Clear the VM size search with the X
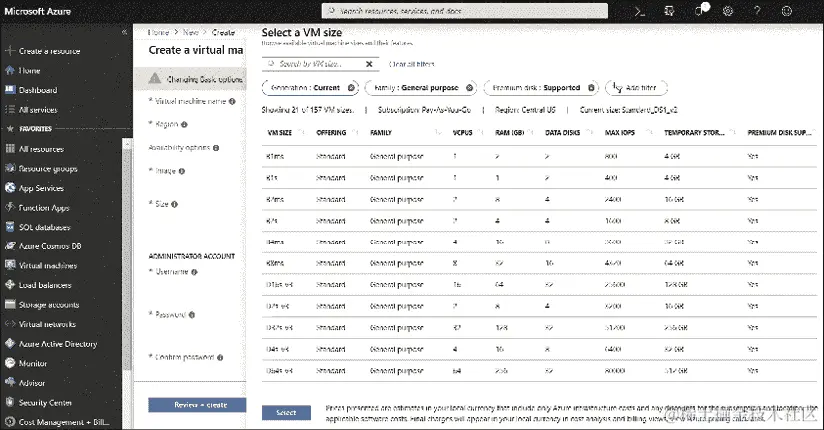This screenshot has height=430, width=824. 369,64
